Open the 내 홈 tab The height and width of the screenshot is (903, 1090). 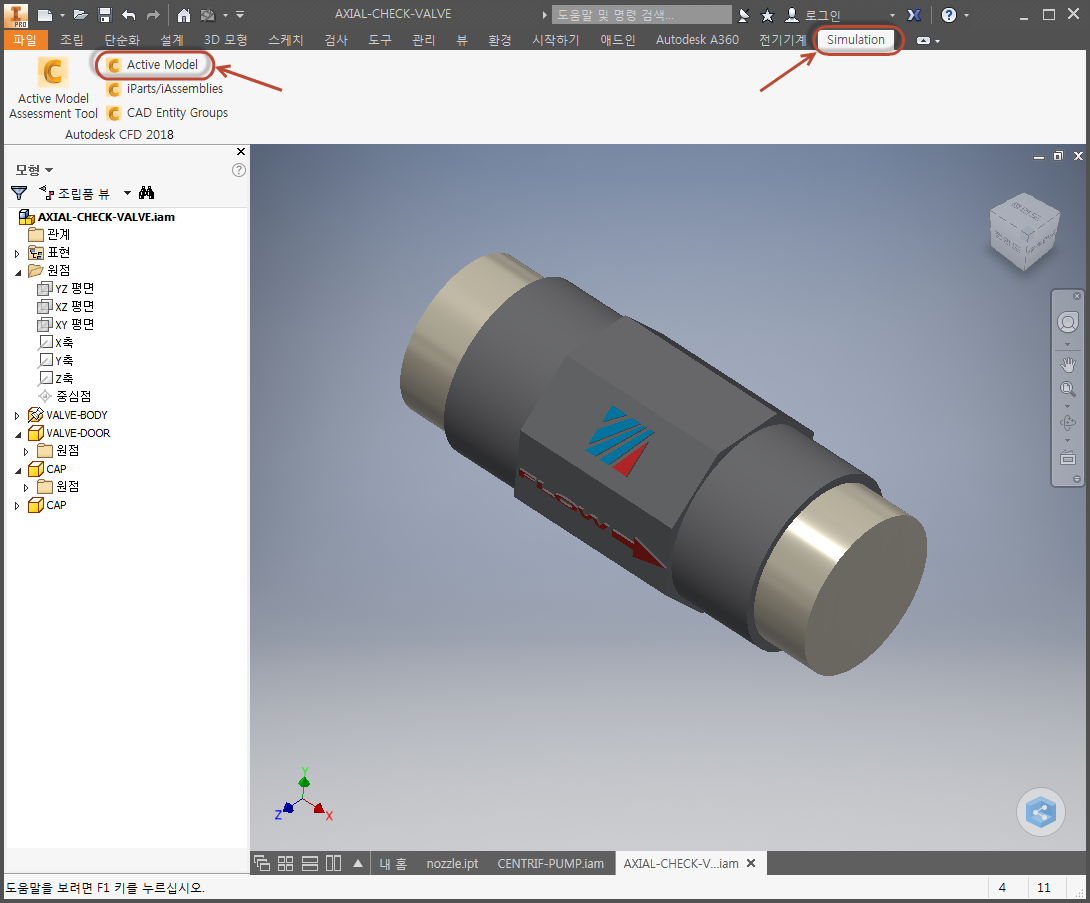(x=393, y=863)
